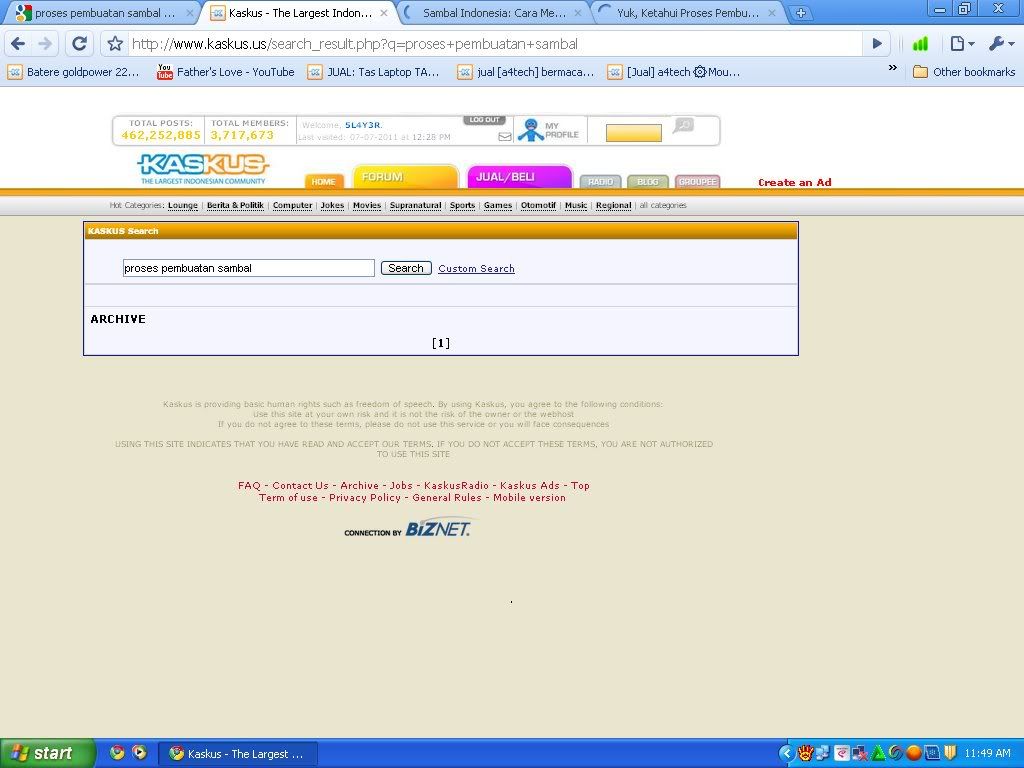Open the HOME tab
Screen dimensions: 1024x768
click(x=324, y=181)
